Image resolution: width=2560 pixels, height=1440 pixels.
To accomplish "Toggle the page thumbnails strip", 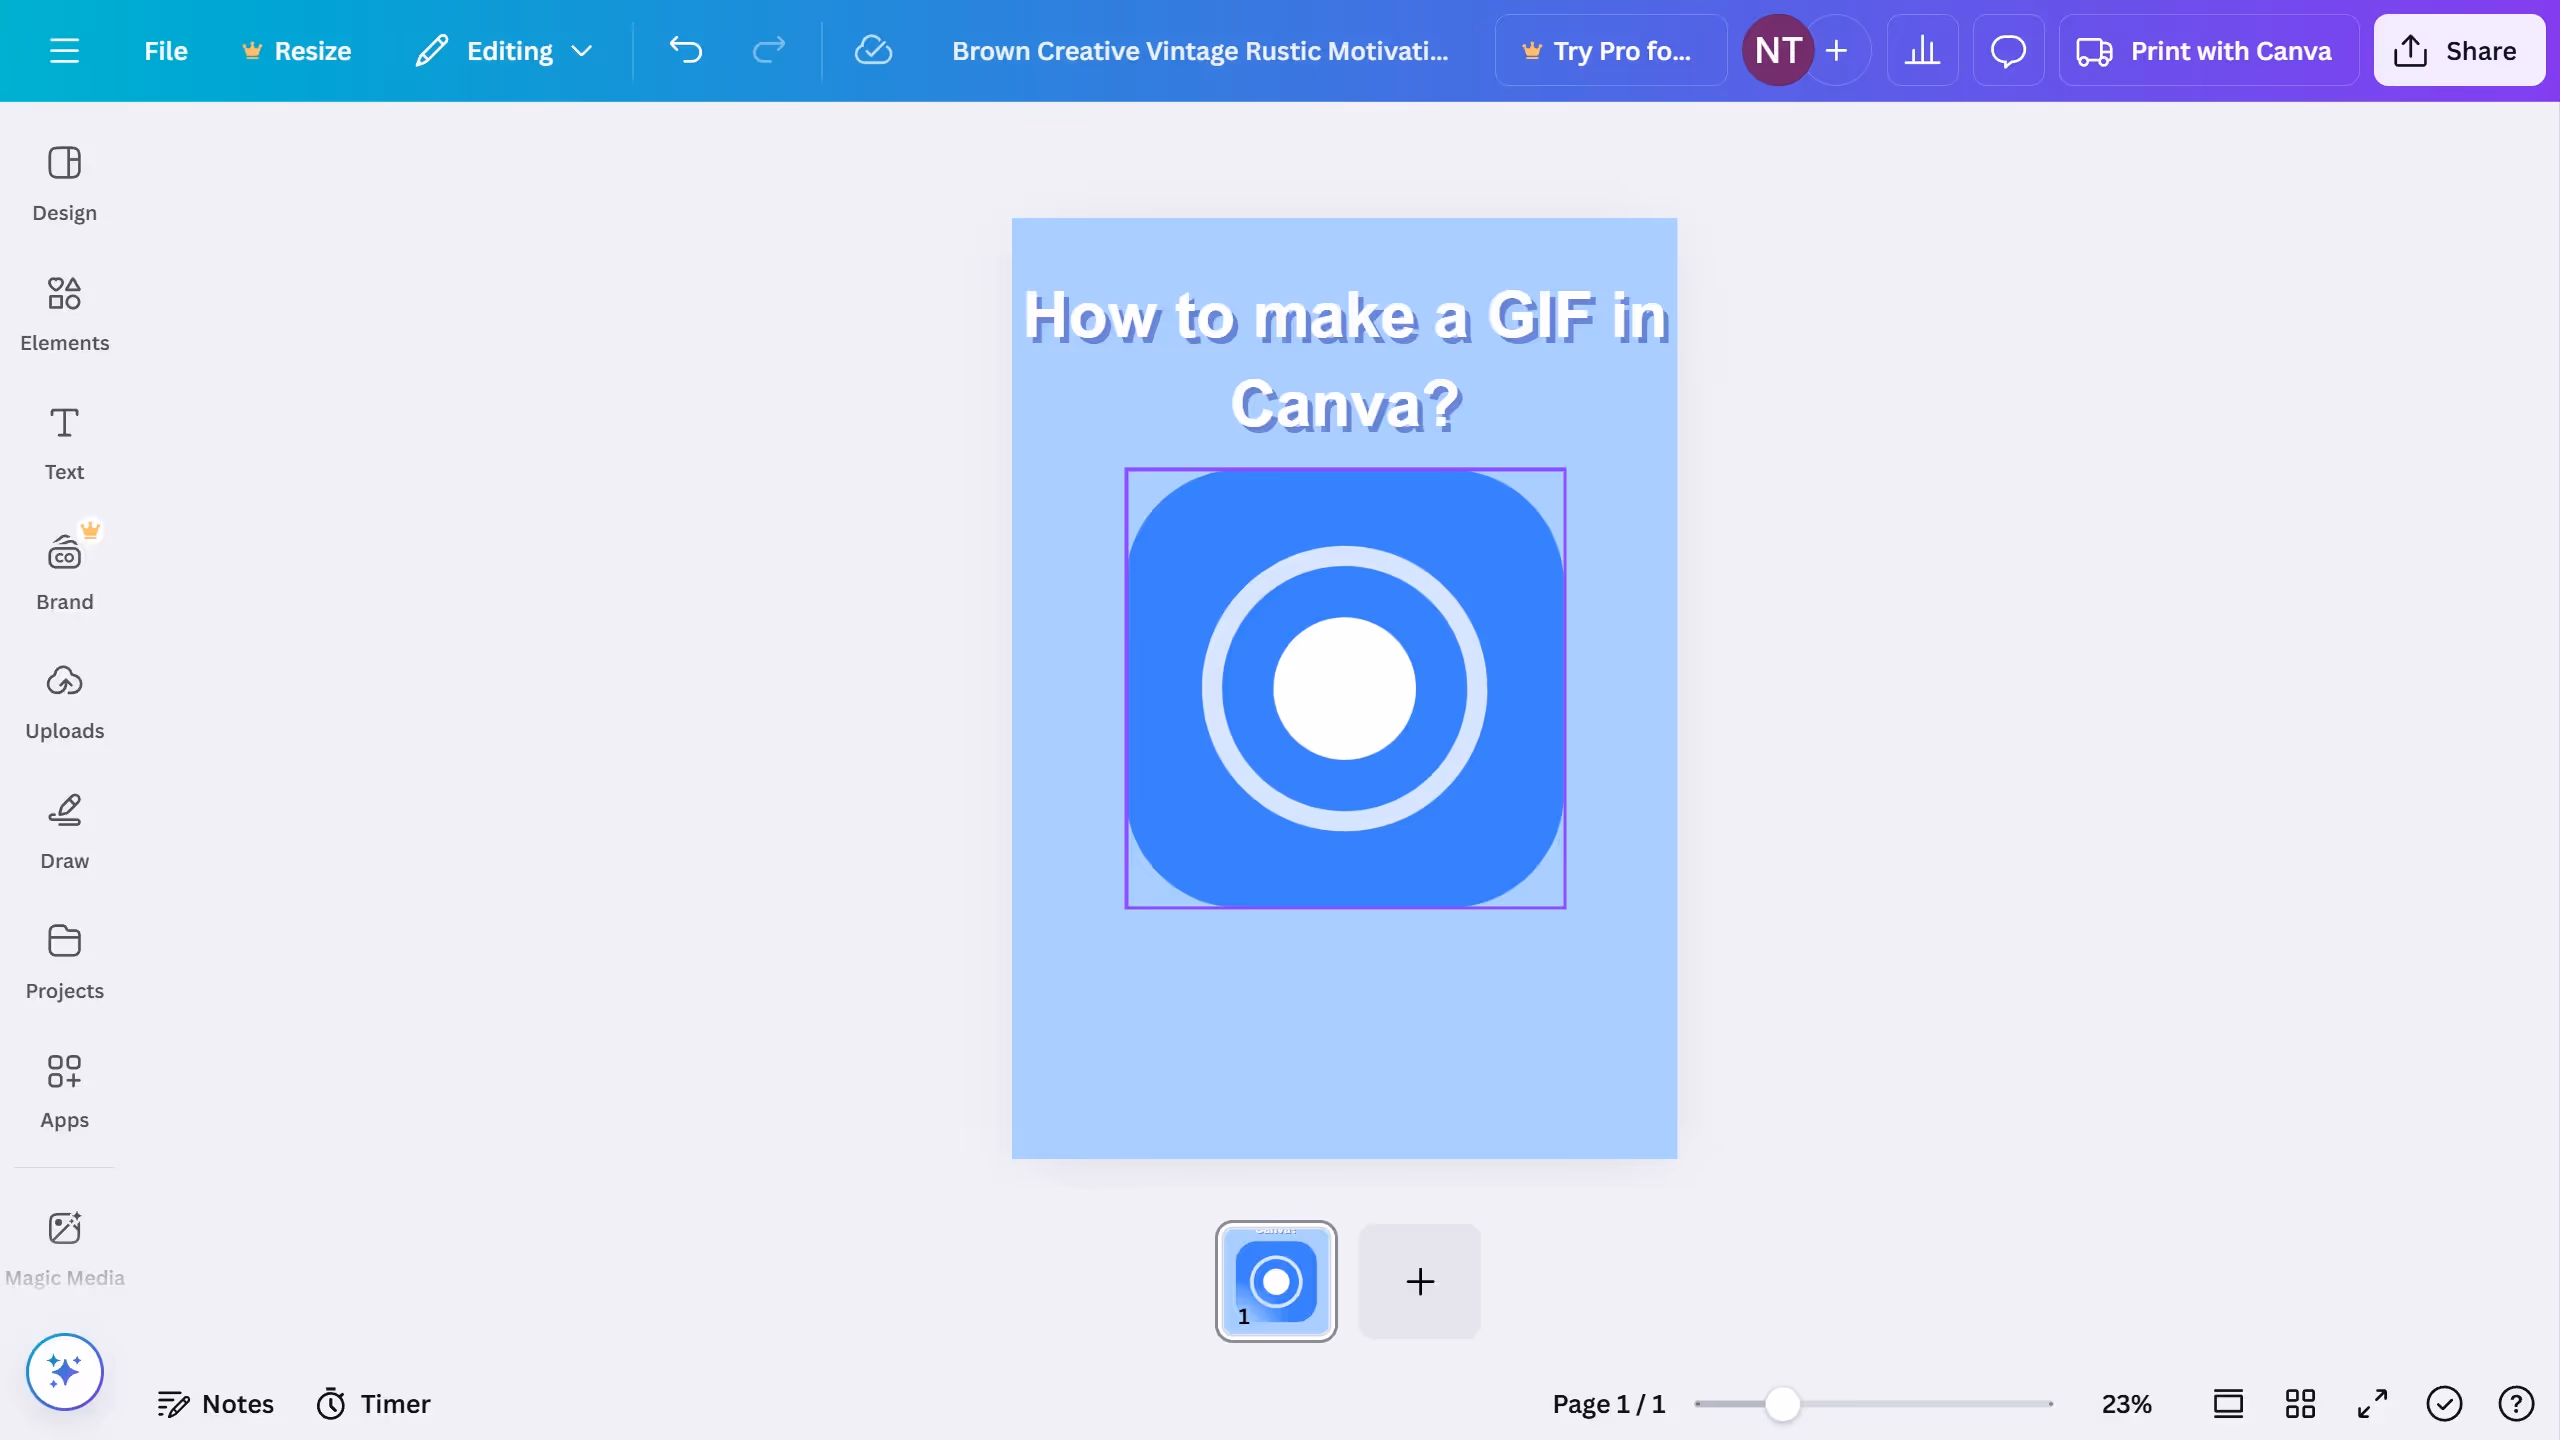I will click(2228, 1404).
